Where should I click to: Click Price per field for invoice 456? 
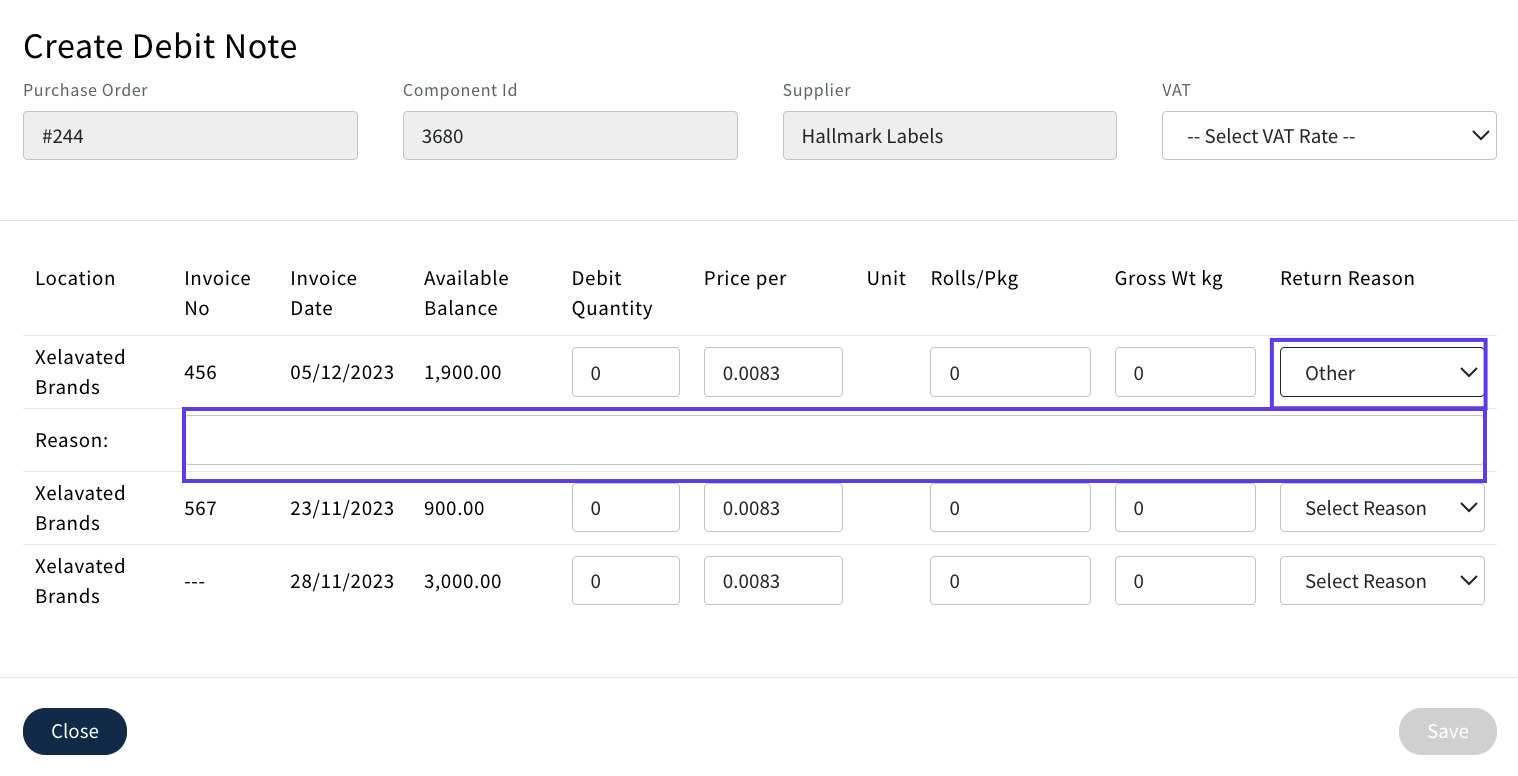coord(772,373)
